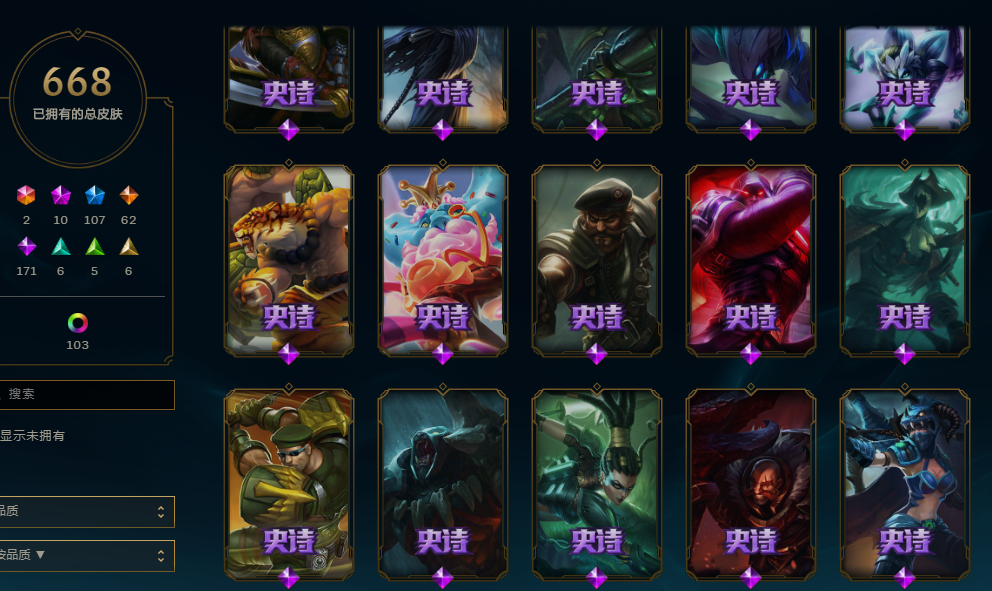Click the rainbow chroma ring icon above 103
This screenshot has height=591, width=992.
click(78, 323)
